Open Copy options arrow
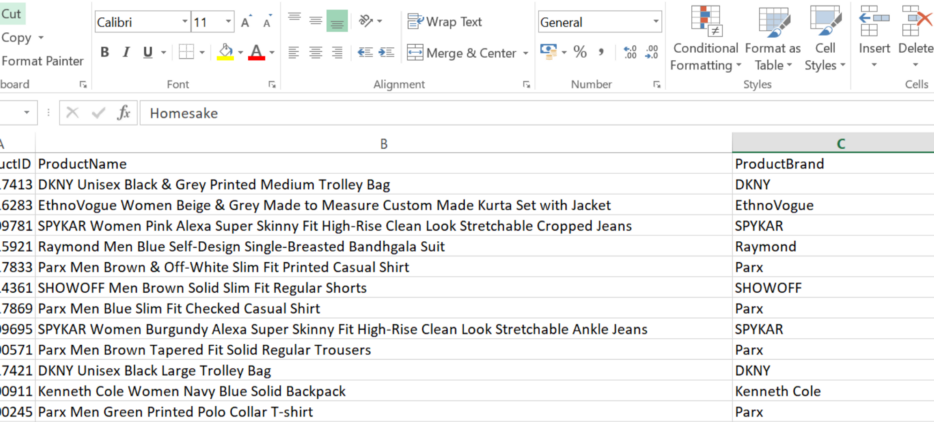This screenshot has height=422, width=934. (x=41, y=38)
